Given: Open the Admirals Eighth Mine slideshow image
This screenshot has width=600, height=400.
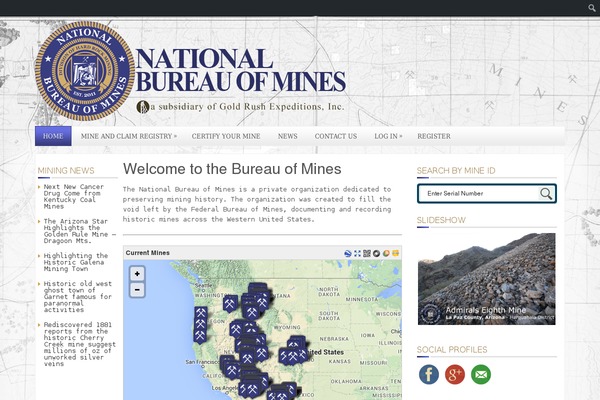Looking at the screenshot, I should pos(486,279).
